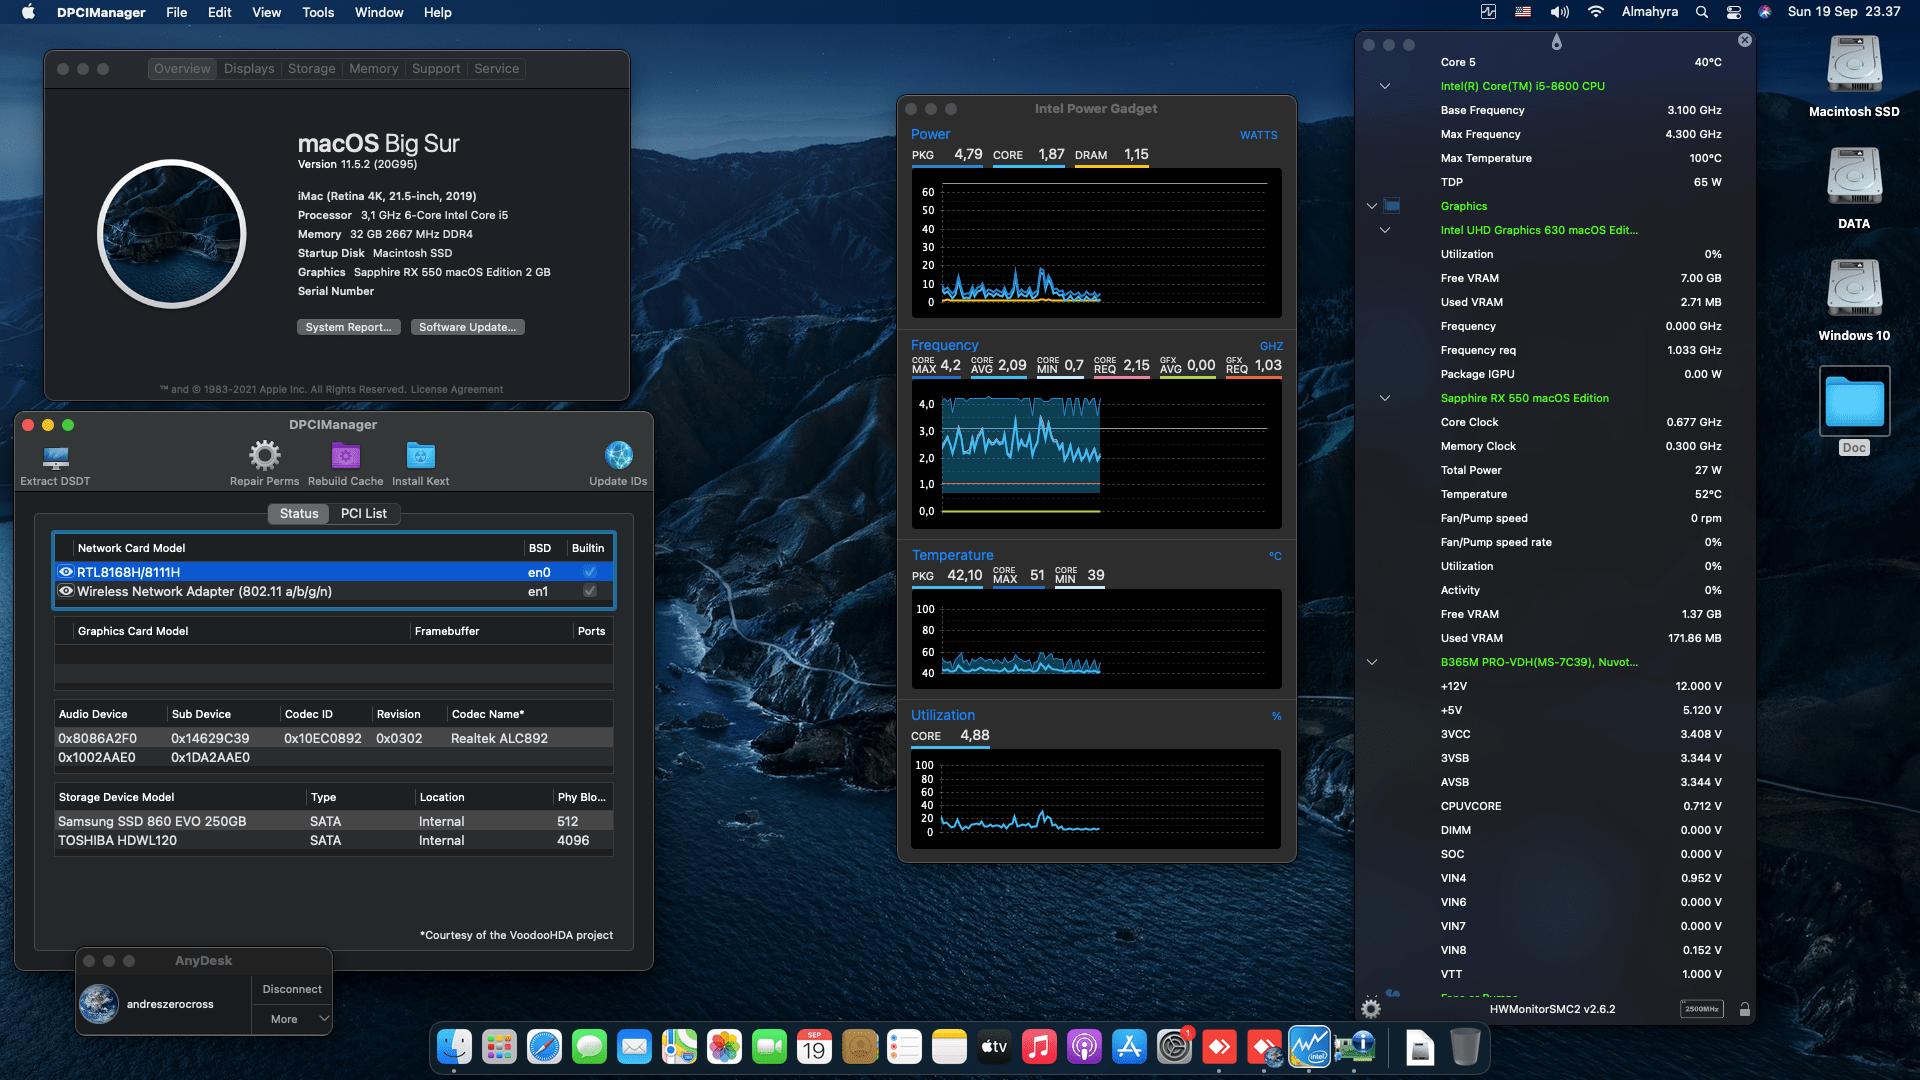This screenshot has width=1920, height=1080.
Task: Open the Trash in the dock
Action: click(1465, 1047)
